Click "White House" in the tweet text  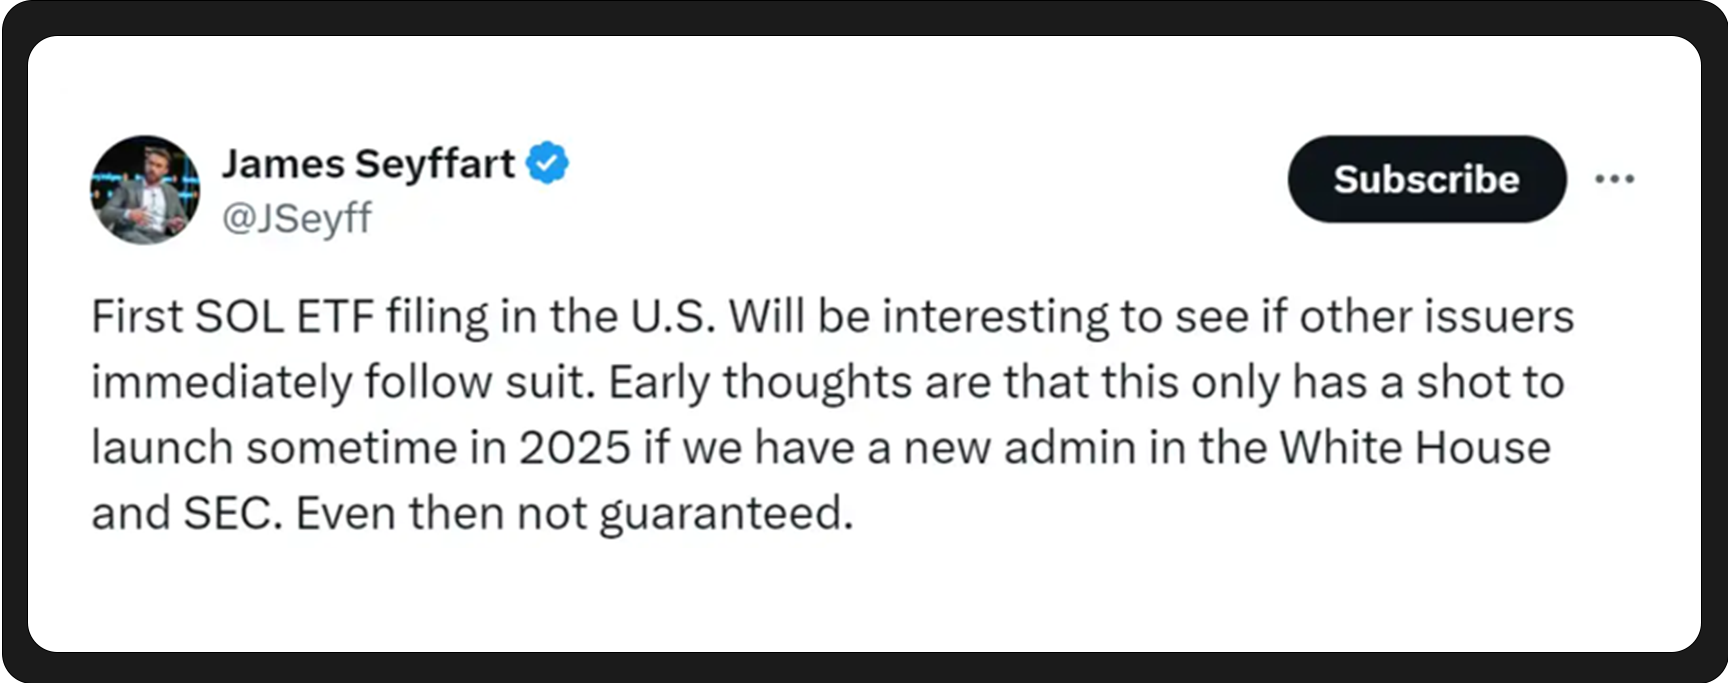click(x=1415, y=448)
